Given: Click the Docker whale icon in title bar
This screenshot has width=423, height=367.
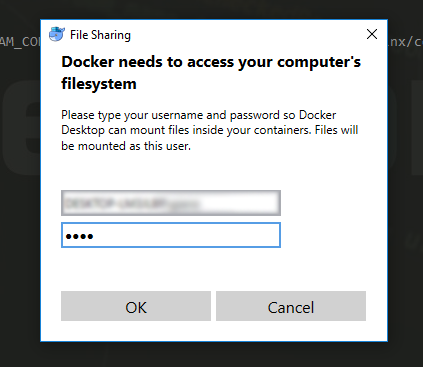Looking at the screenshot, I should coord(57,34).
